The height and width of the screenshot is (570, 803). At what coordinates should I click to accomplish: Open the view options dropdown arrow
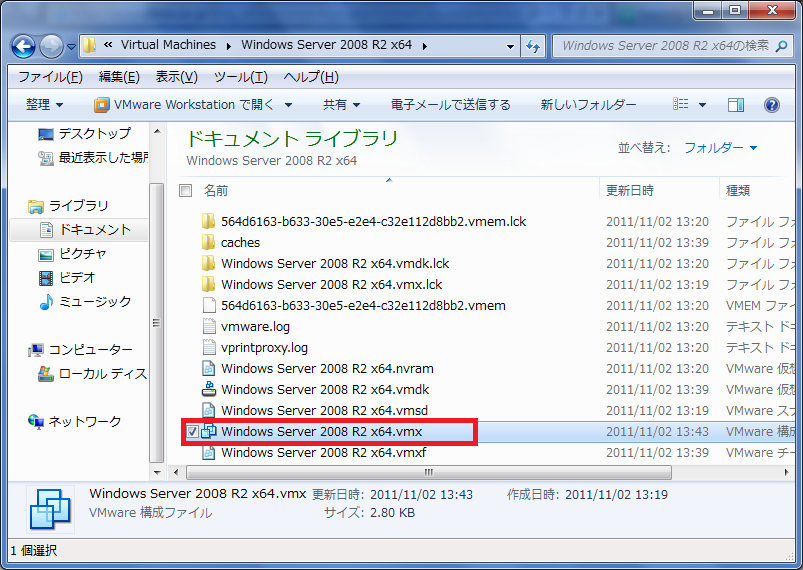(703, 105)
